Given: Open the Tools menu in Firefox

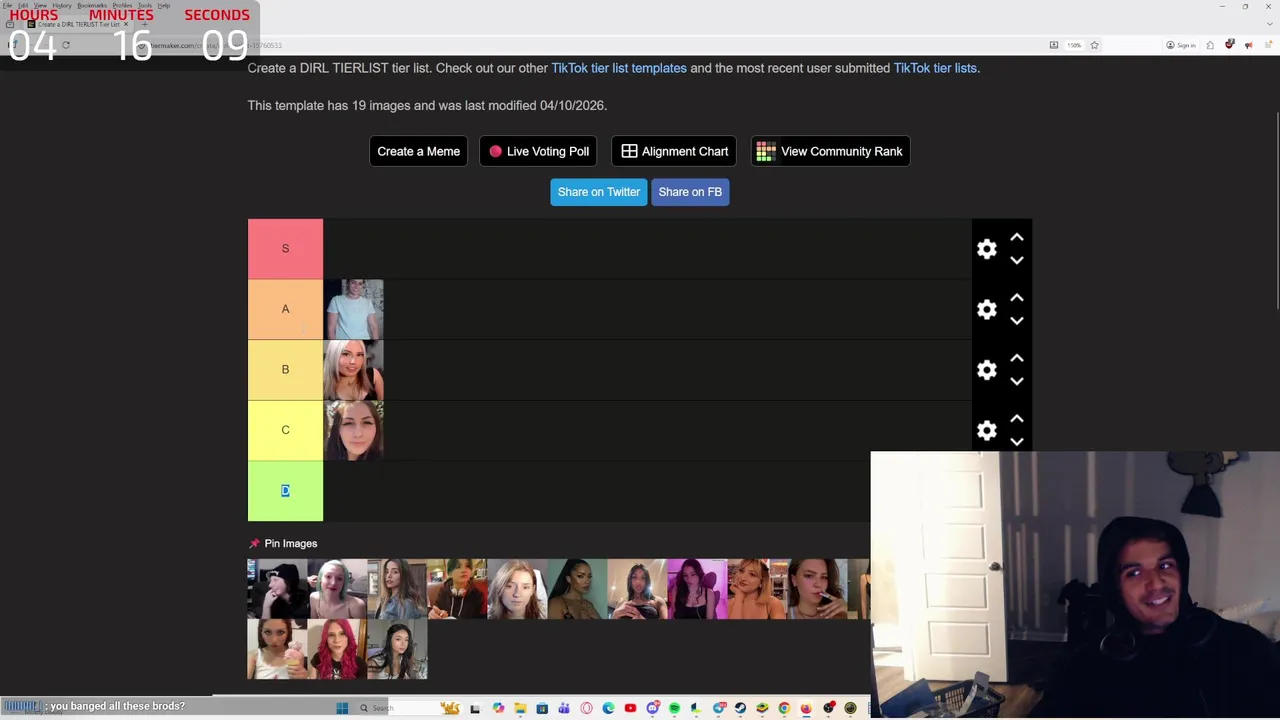Looking at the screenshot, I should point(145,6).
